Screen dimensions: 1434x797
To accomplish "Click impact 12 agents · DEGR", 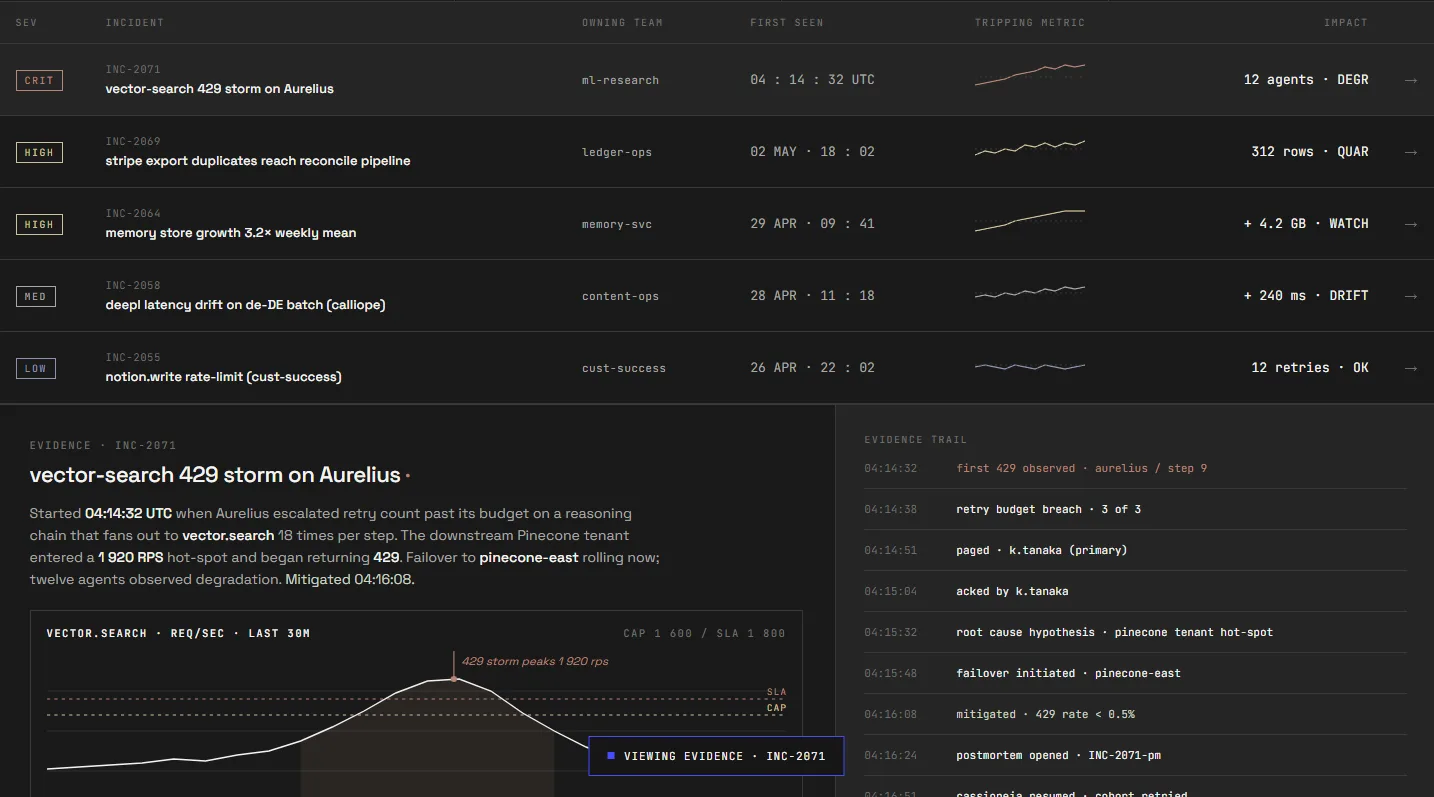I will click(x=1306, y=80).
